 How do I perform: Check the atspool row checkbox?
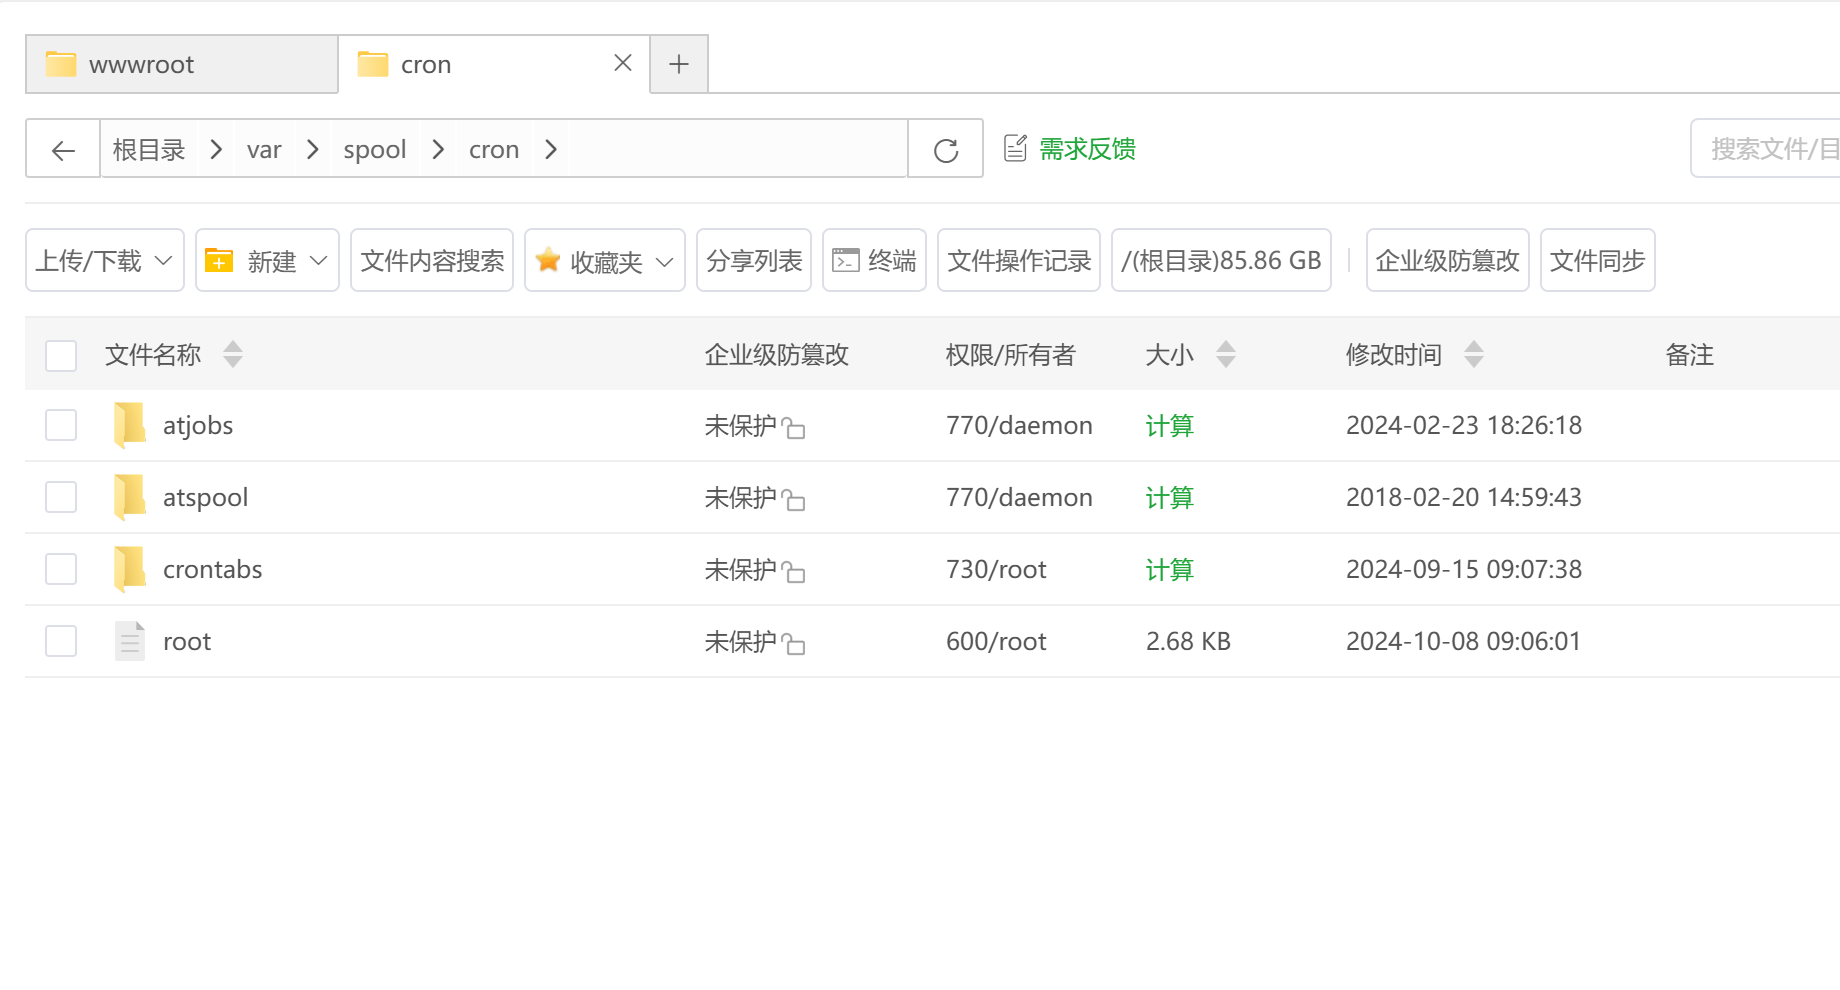coord(61,497)
